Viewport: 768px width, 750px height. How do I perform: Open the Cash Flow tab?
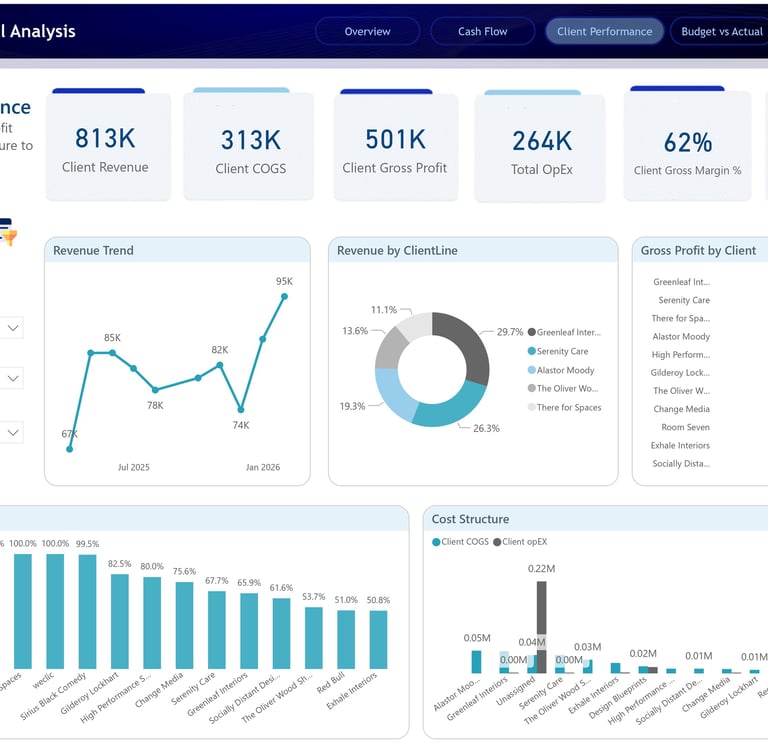pos(482,31)
